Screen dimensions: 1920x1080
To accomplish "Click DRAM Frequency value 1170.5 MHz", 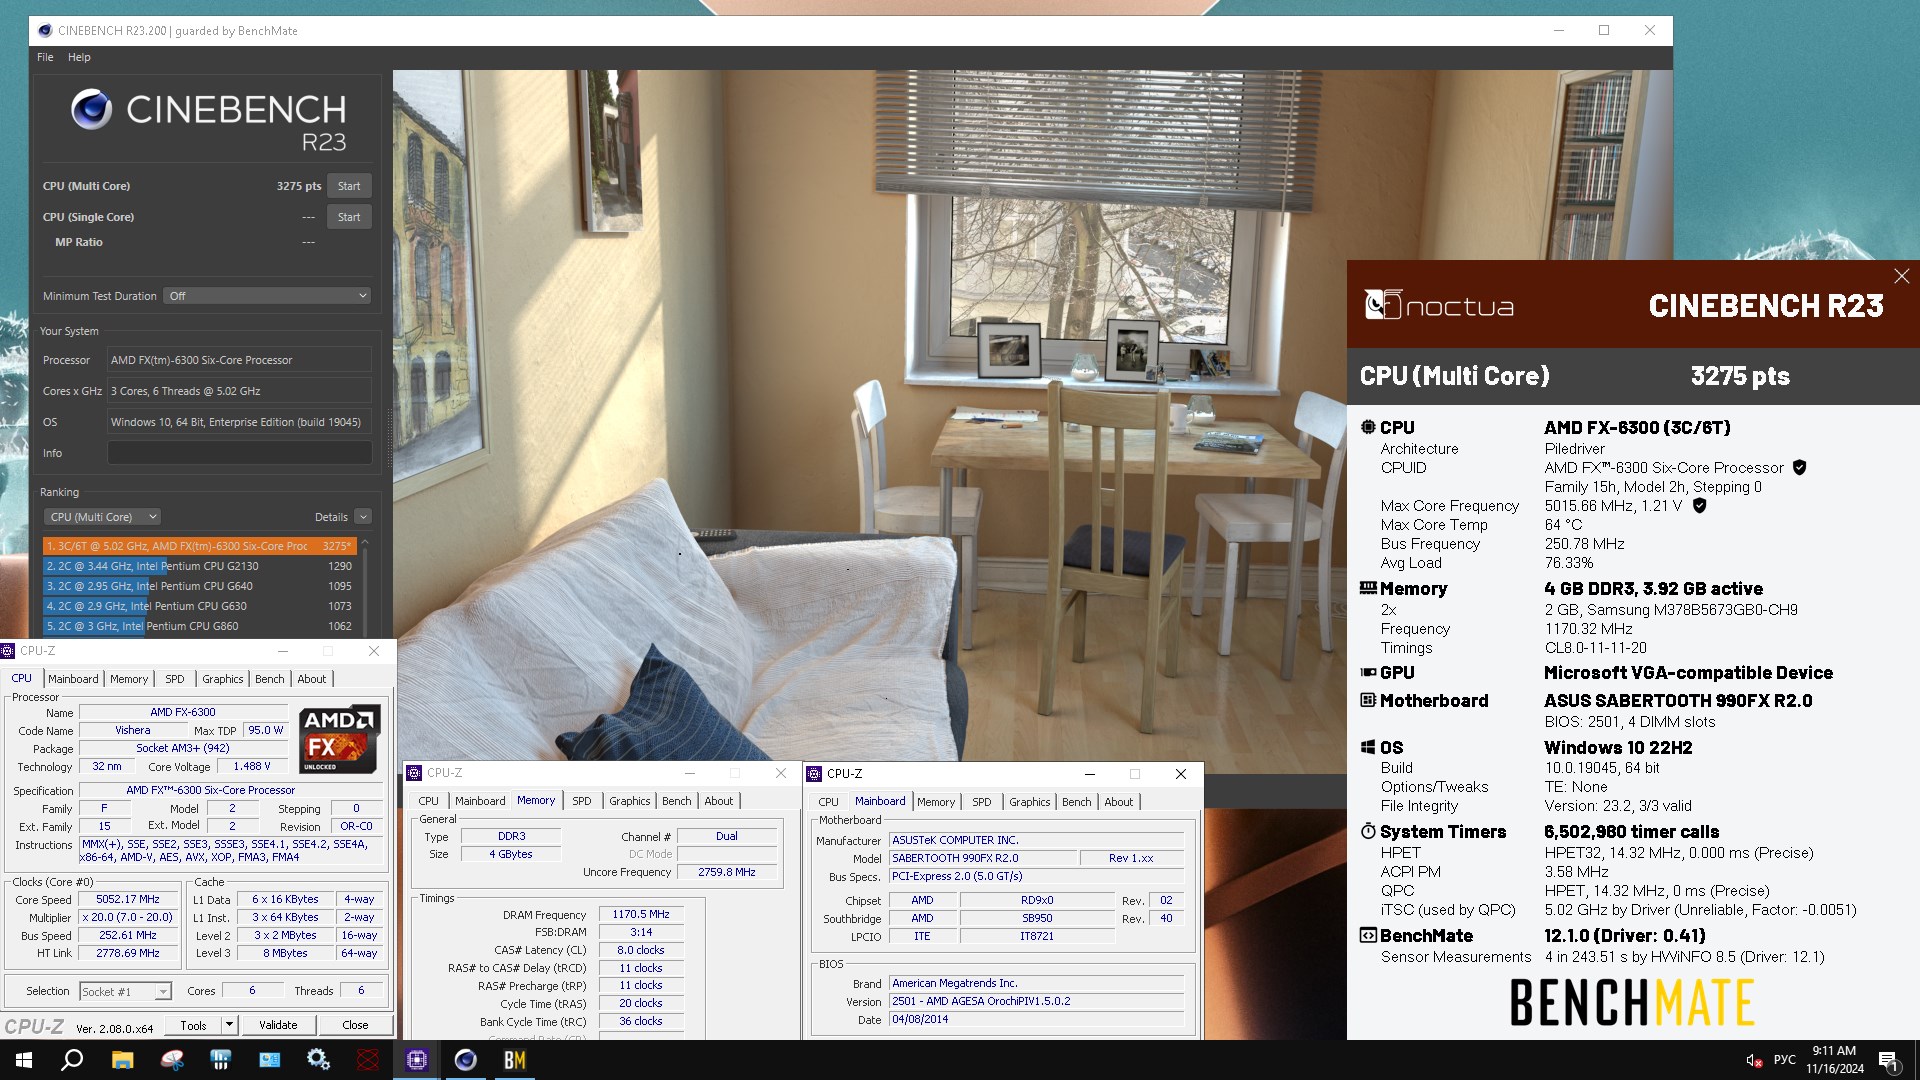I will tap(641, 914).
